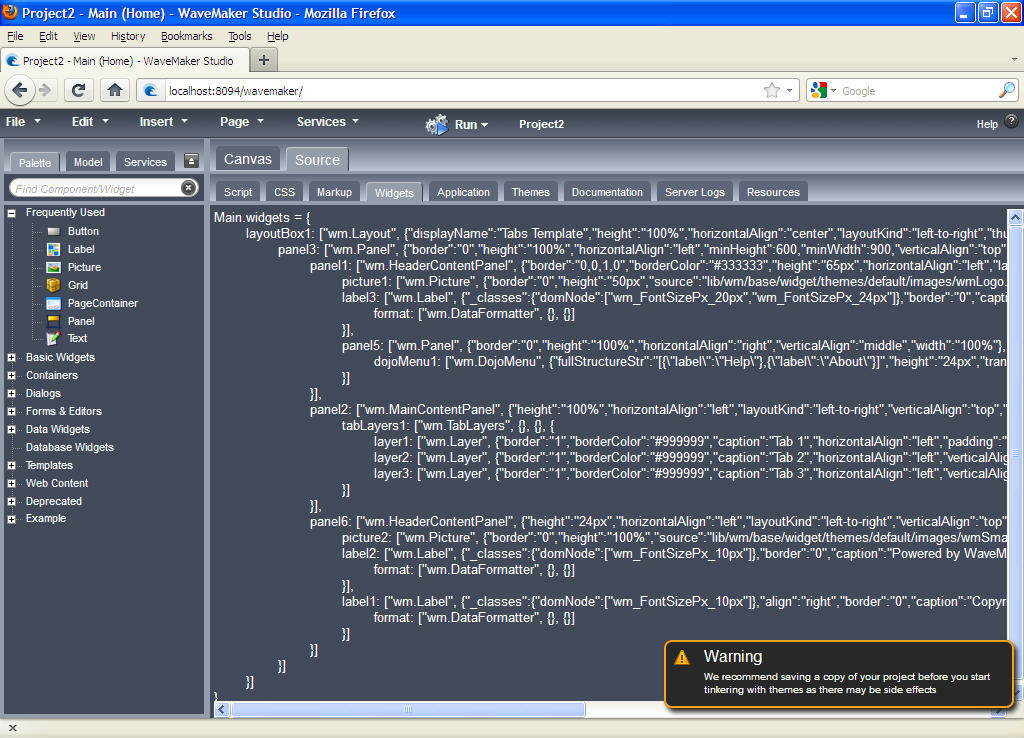Click the Find Component/Widget input
Viewport: 1024px width, 738px height.
pyautogui.click(x=97, y=188)
